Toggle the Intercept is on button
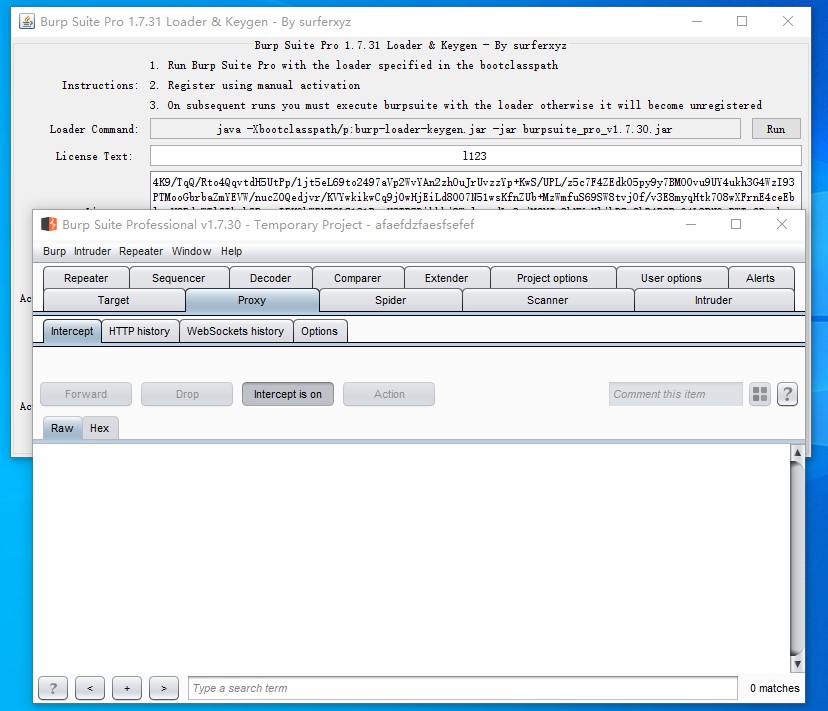 click(288, 394)
